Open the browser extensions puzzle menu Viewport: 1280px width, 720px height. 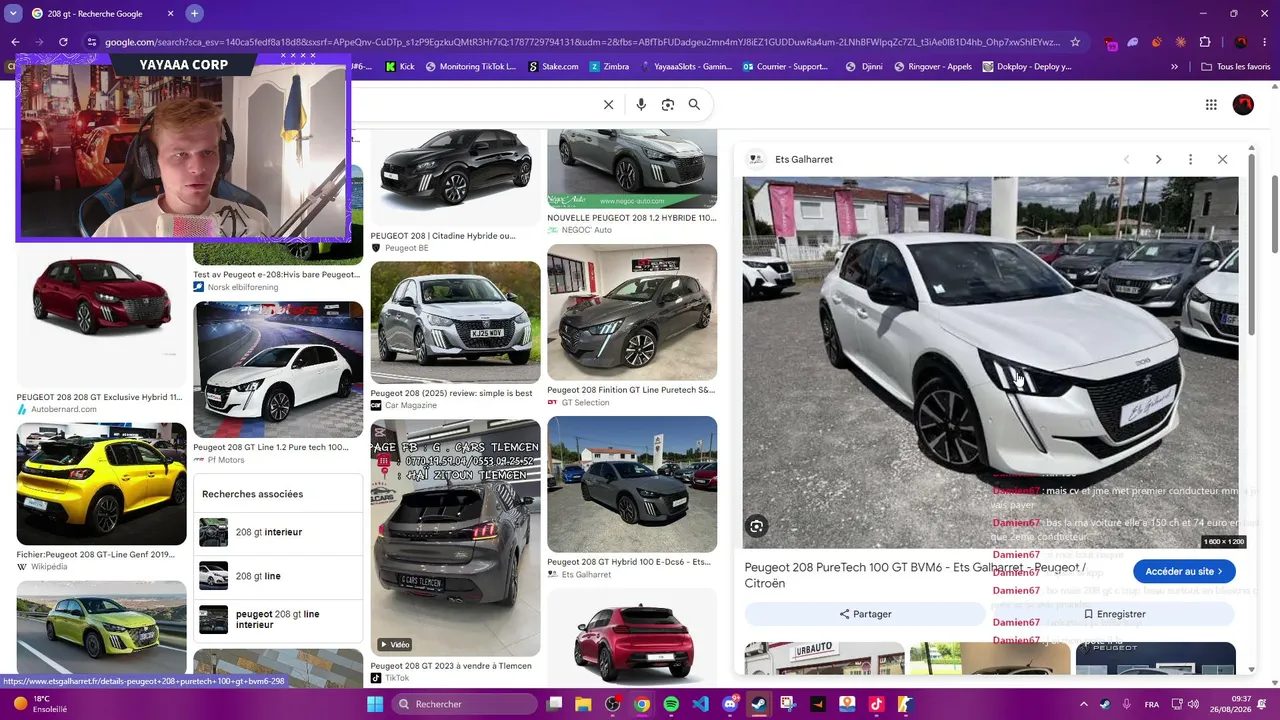[x=1204, y=42]
